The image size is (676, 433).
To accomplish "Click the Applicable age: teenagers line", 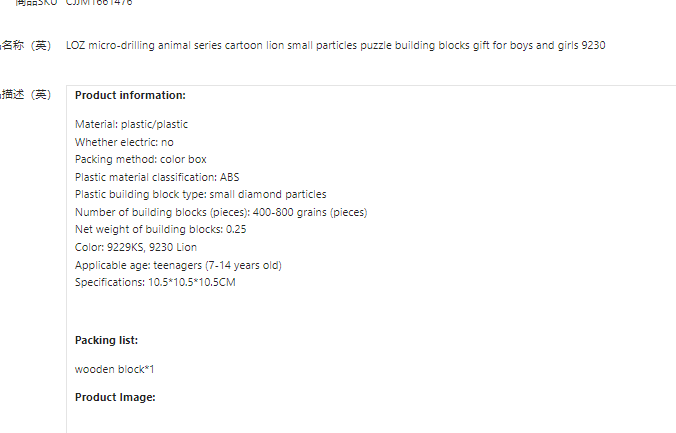I will tap(178, 265).
